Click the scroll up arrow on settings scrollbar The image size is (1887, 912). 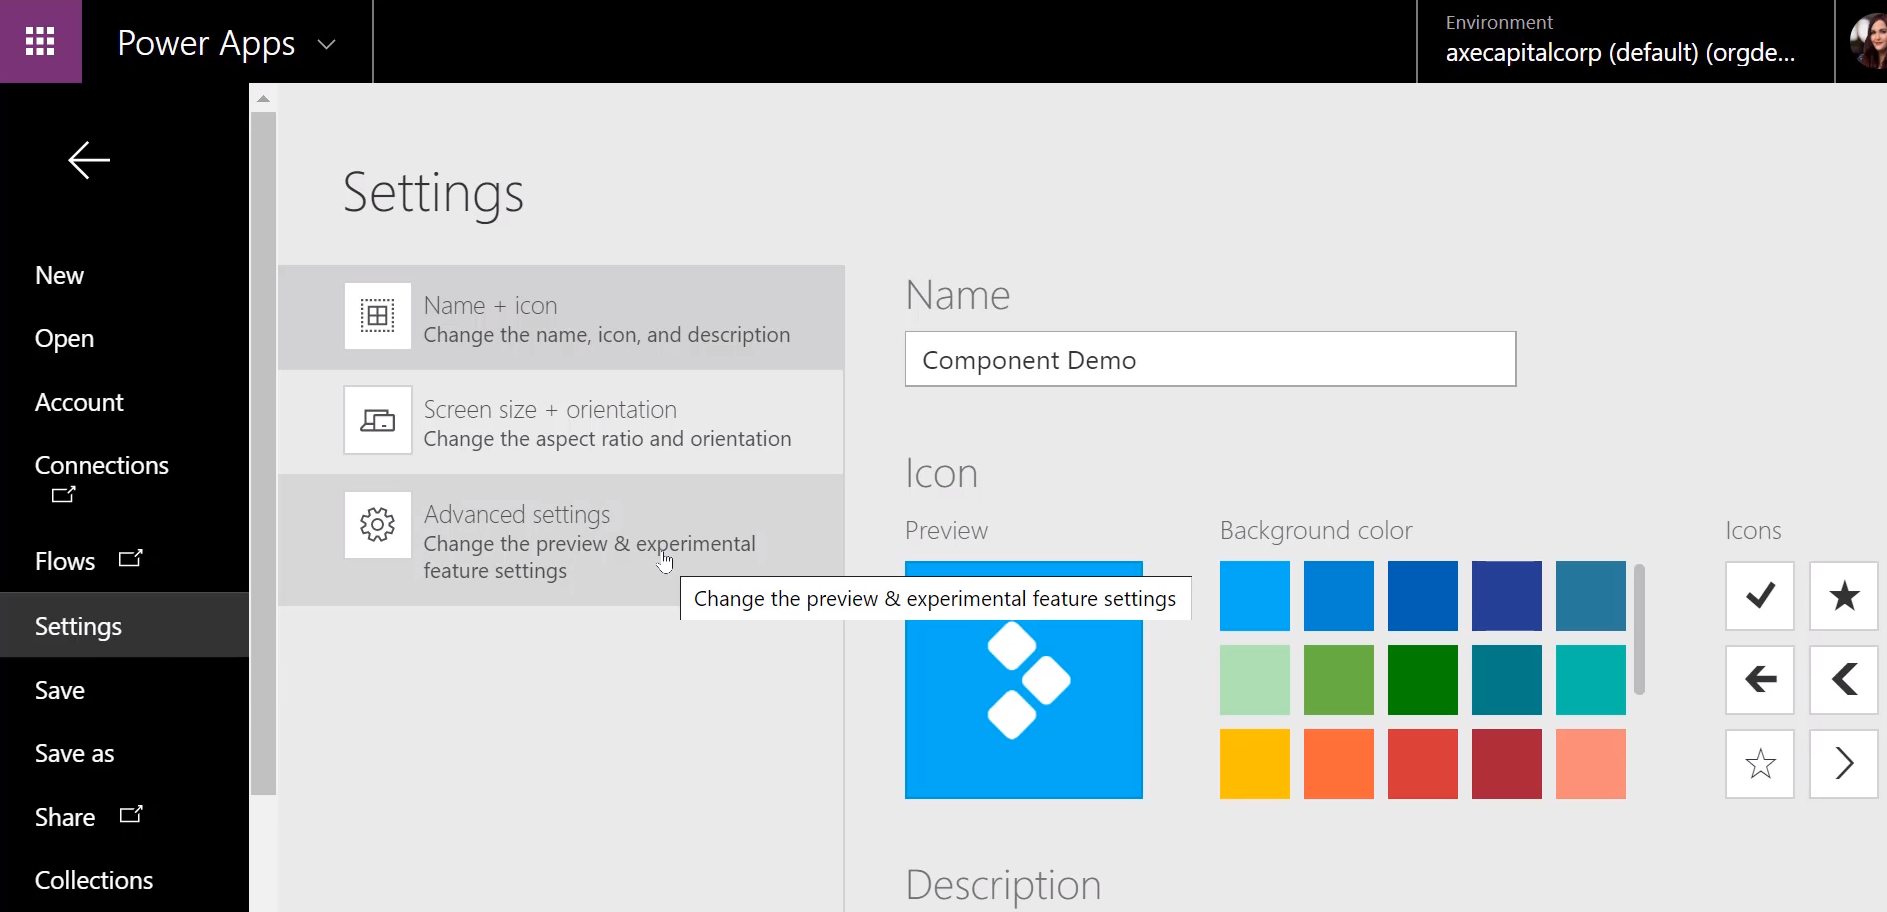click(x=264, y=98)
